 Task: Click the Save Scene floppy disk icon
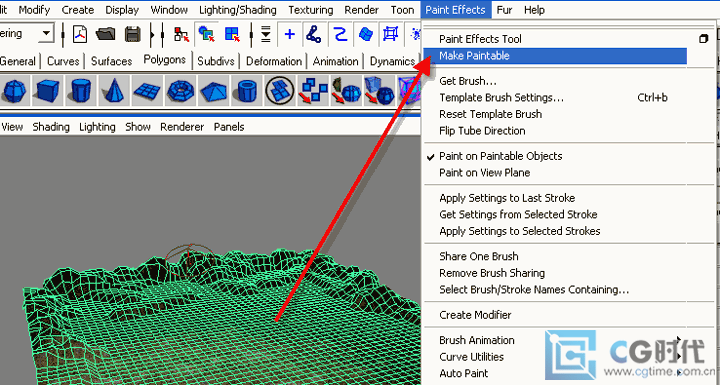coord(133,34)
